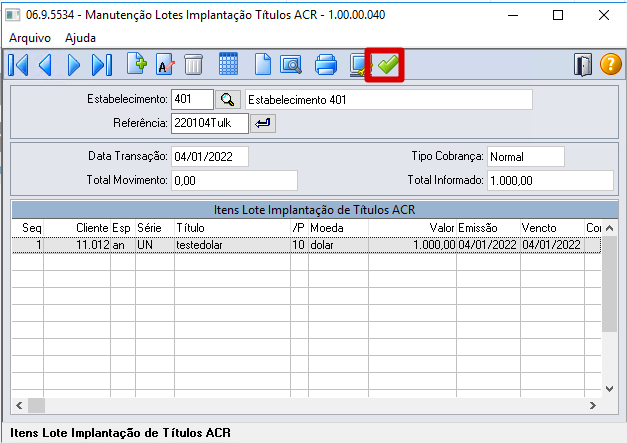The height and width of the screenshot is (443, 627).
Task: Open search with magnifier window icon
Action: click(x=291, y=65)
